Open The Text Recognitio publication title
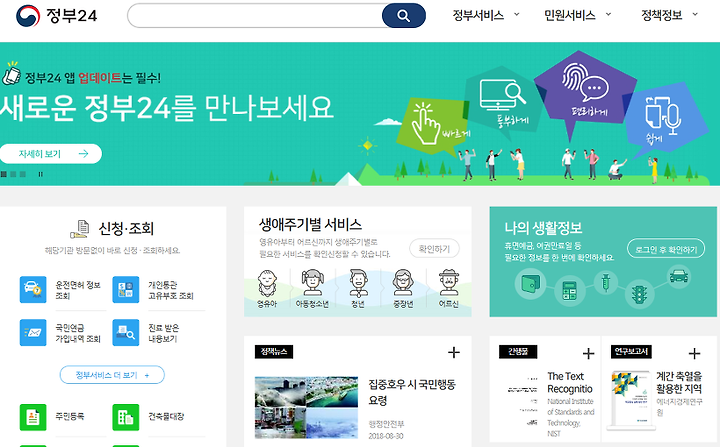720x447 pixels. pyautogui.click(x=570, y=383)
